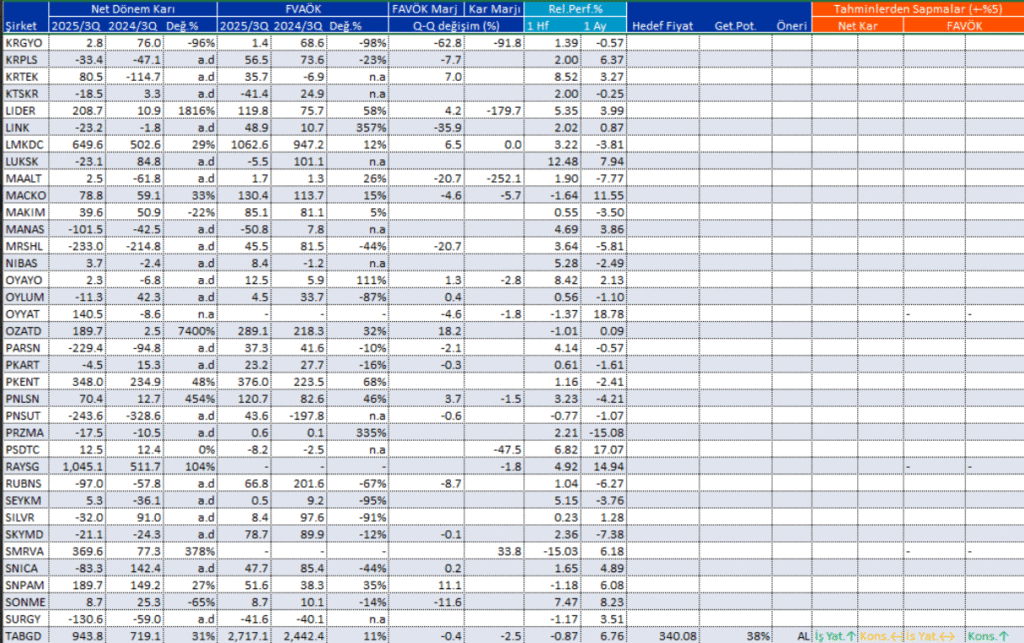Click the Hedef Fiyat column header

point(662,26)
